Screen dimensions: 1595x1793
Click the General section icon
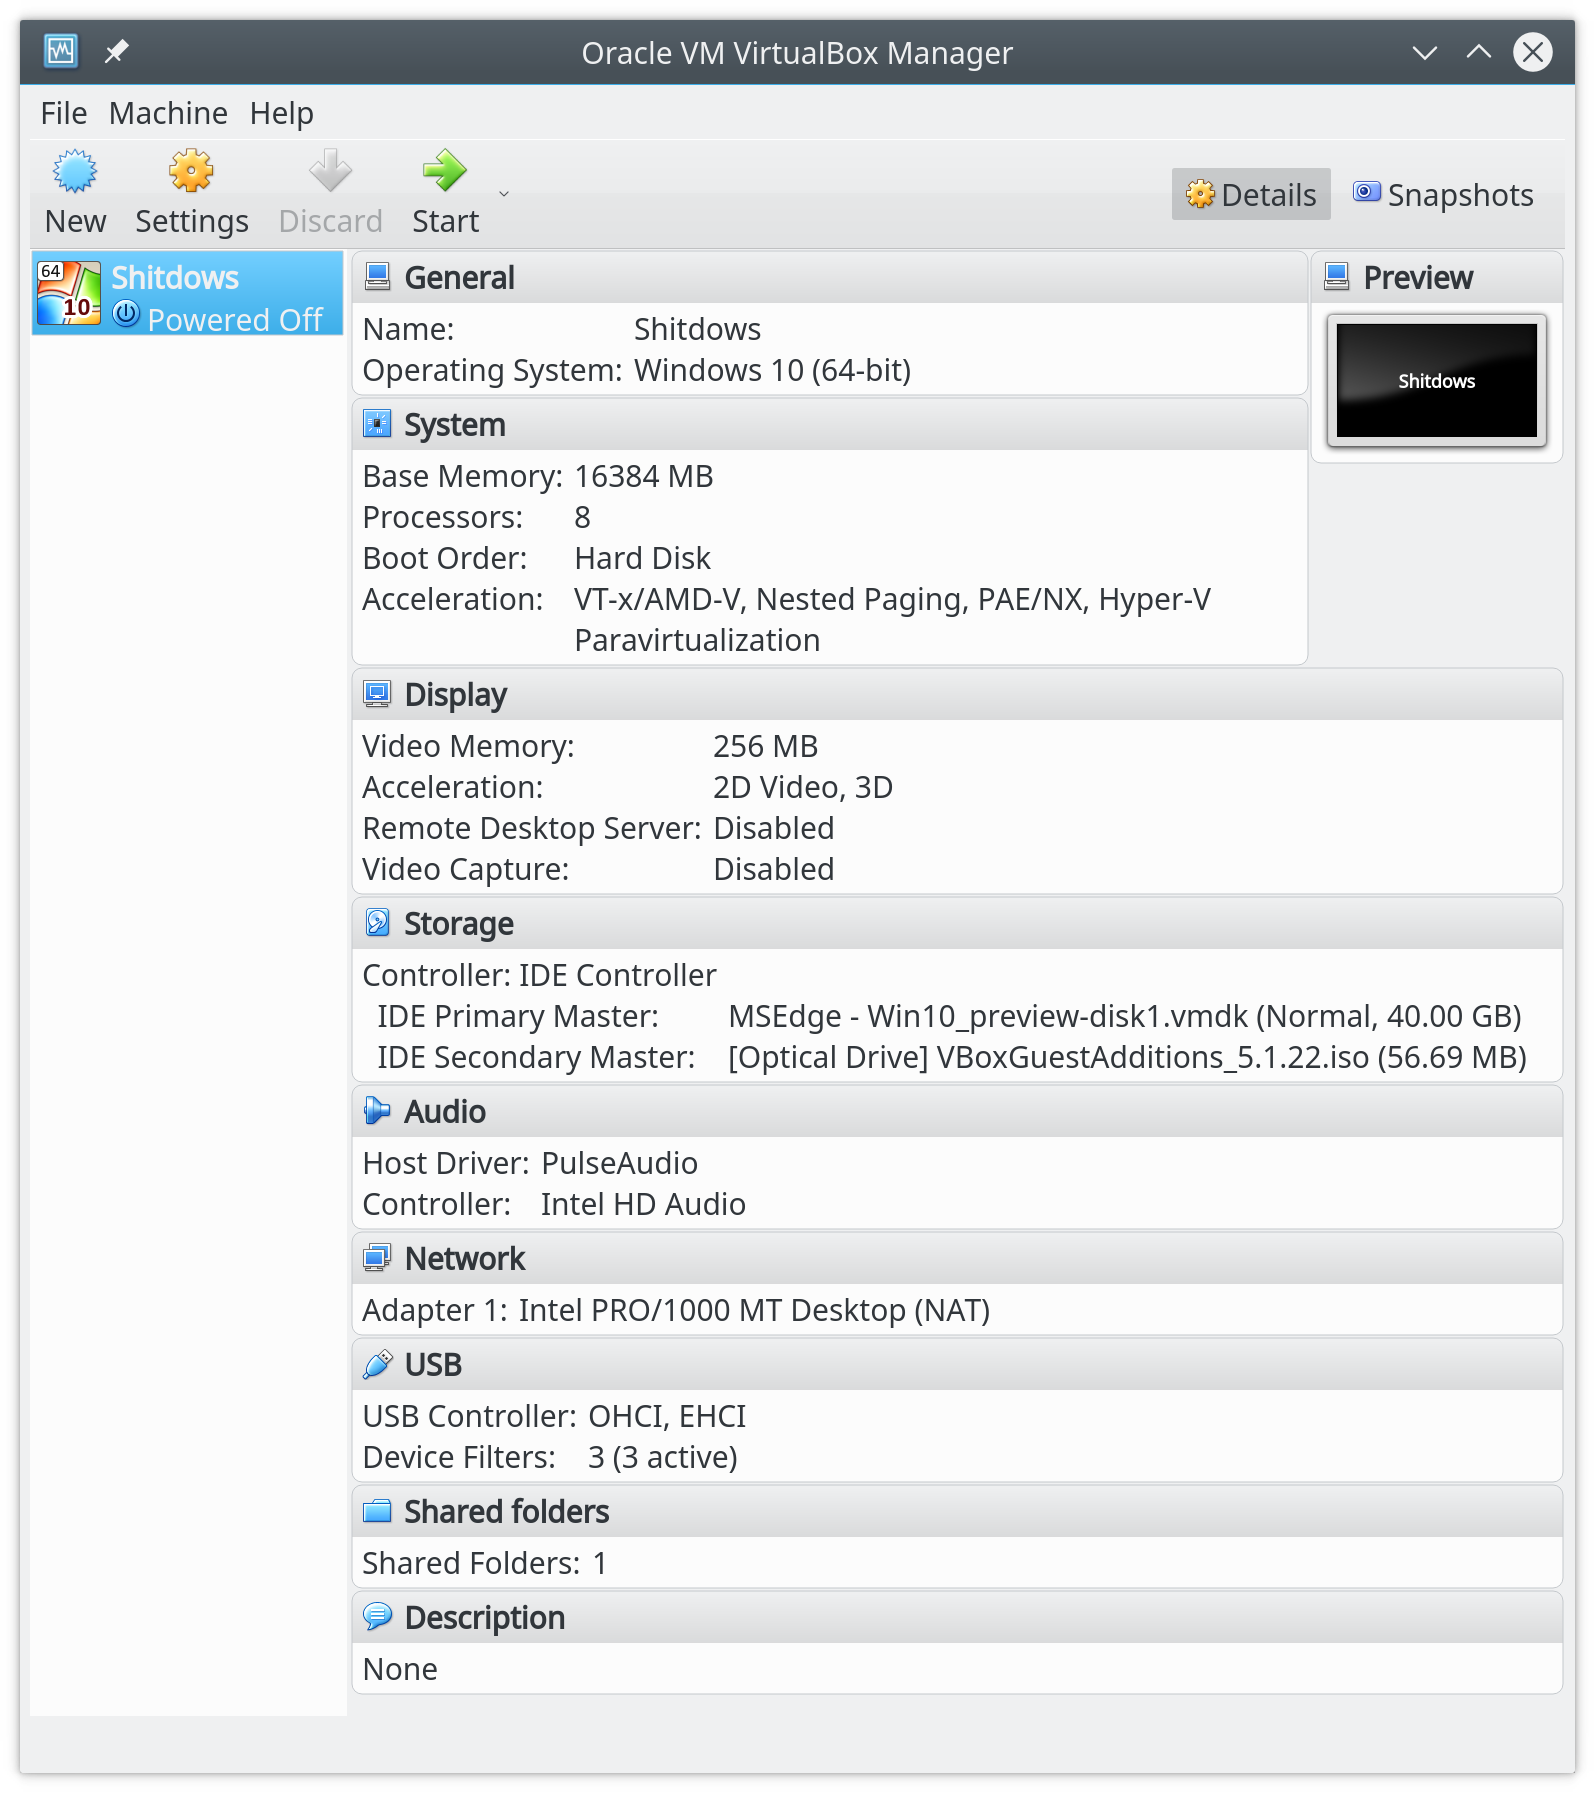pos(377,276)
